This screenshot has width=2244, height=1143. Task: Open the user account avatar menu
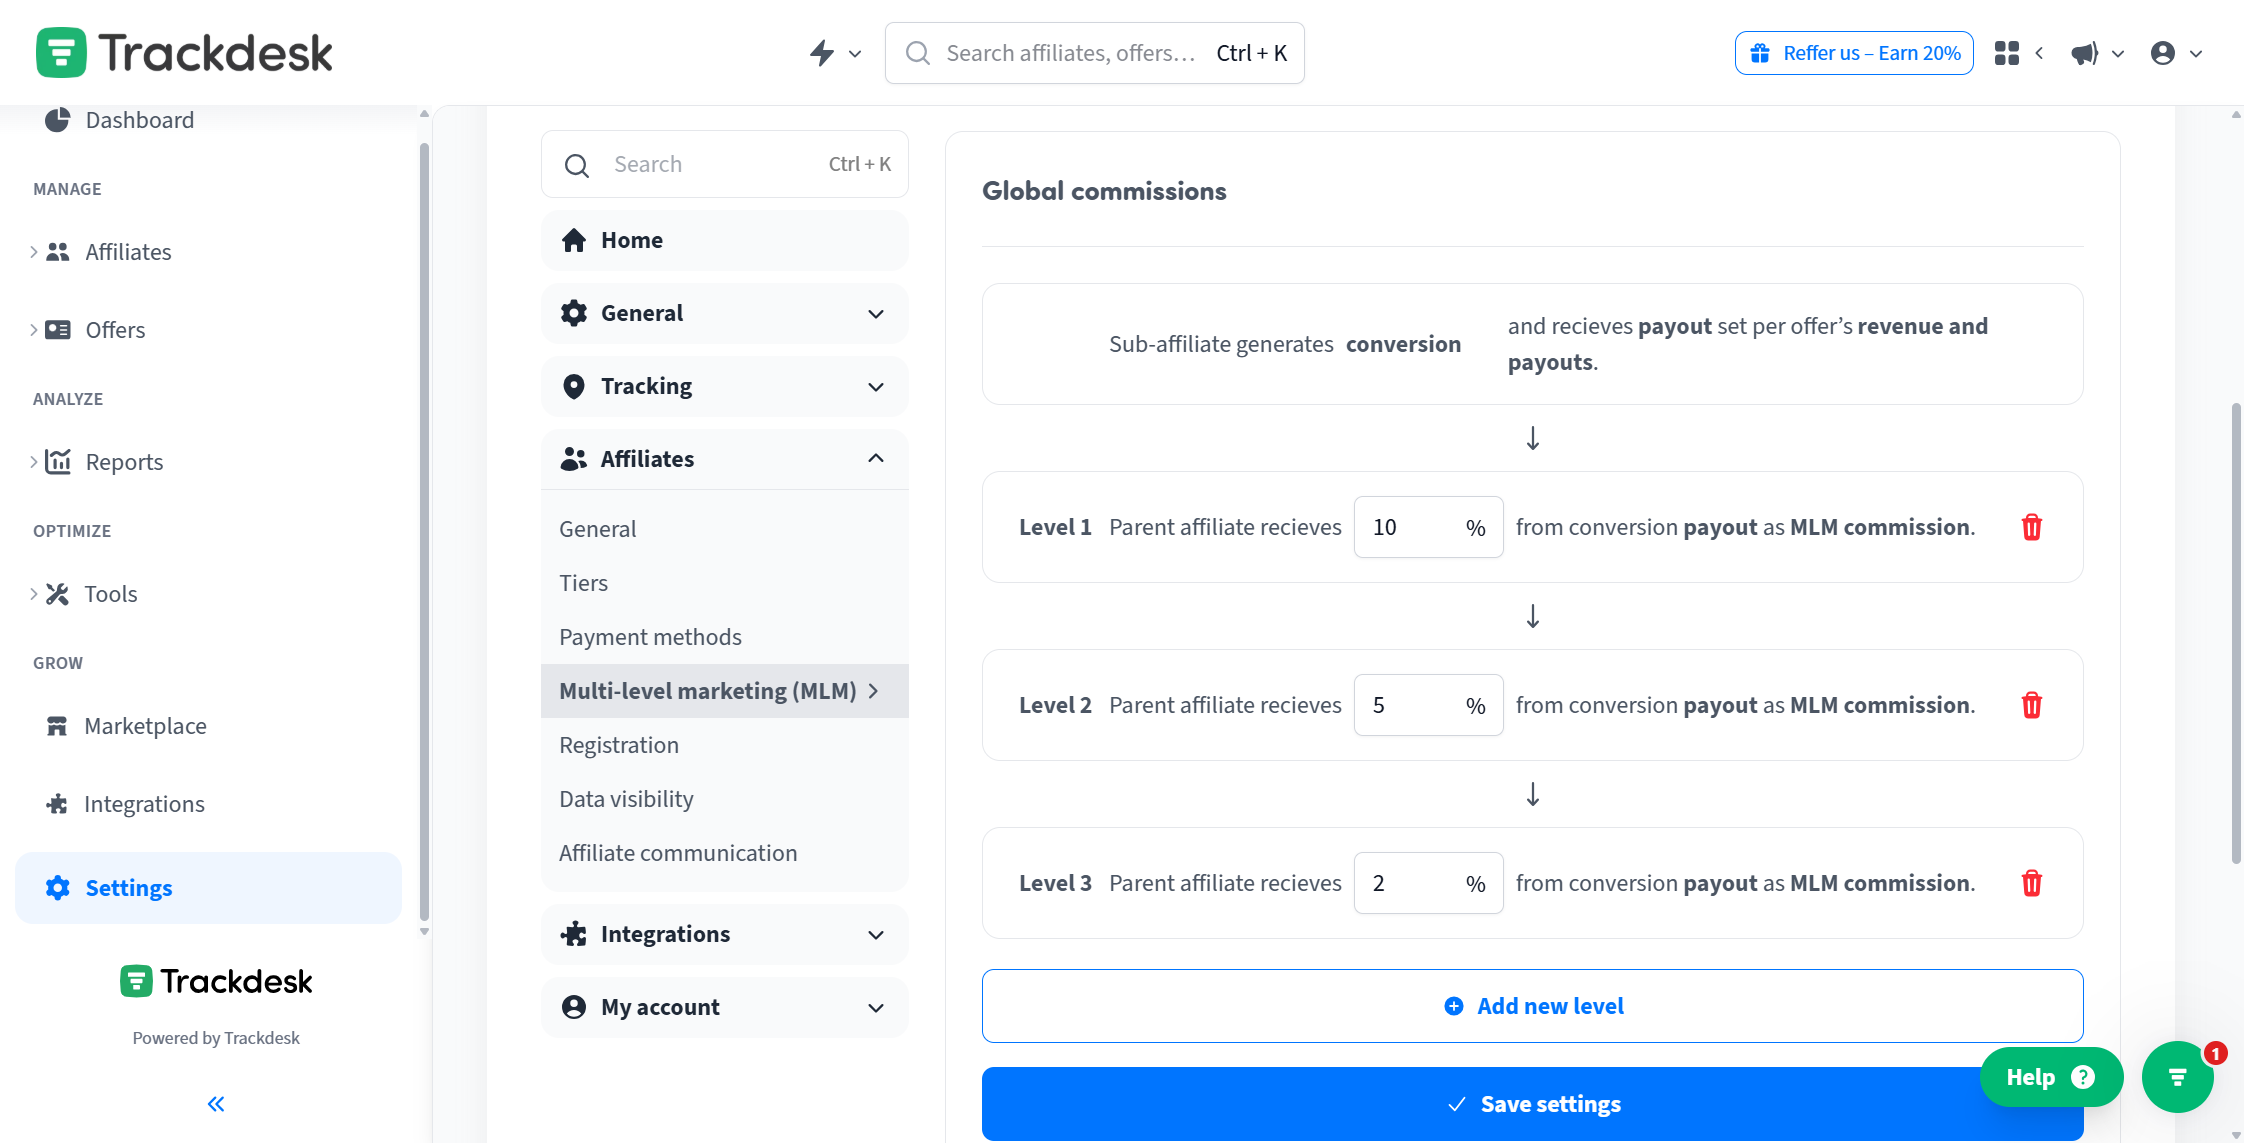2163,53
